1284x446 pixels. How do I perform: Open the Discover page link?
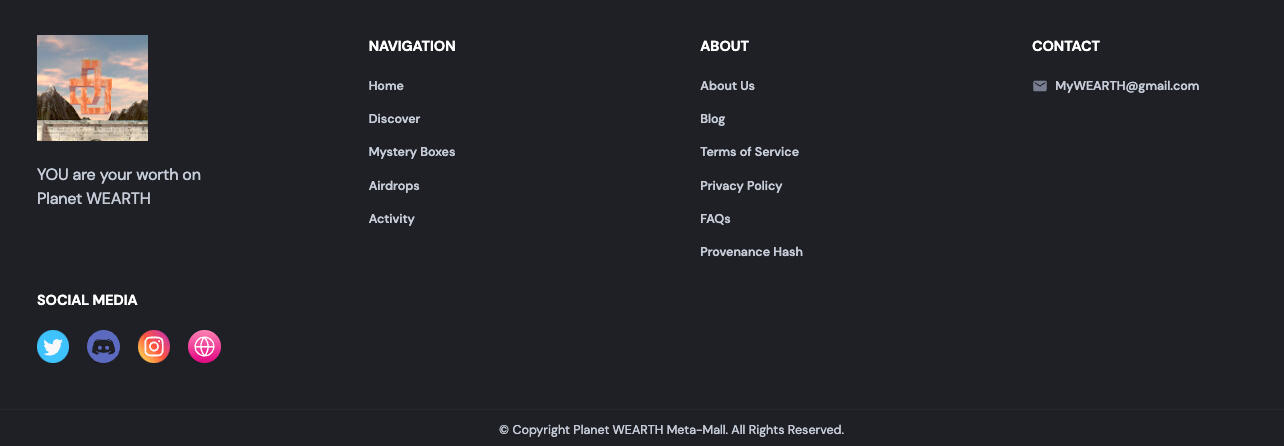tap(394, 119)
